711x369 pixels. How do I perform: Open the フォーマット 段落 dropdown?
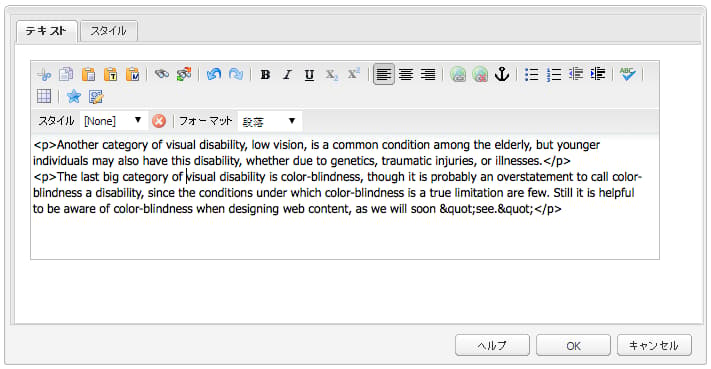[270, 121]
